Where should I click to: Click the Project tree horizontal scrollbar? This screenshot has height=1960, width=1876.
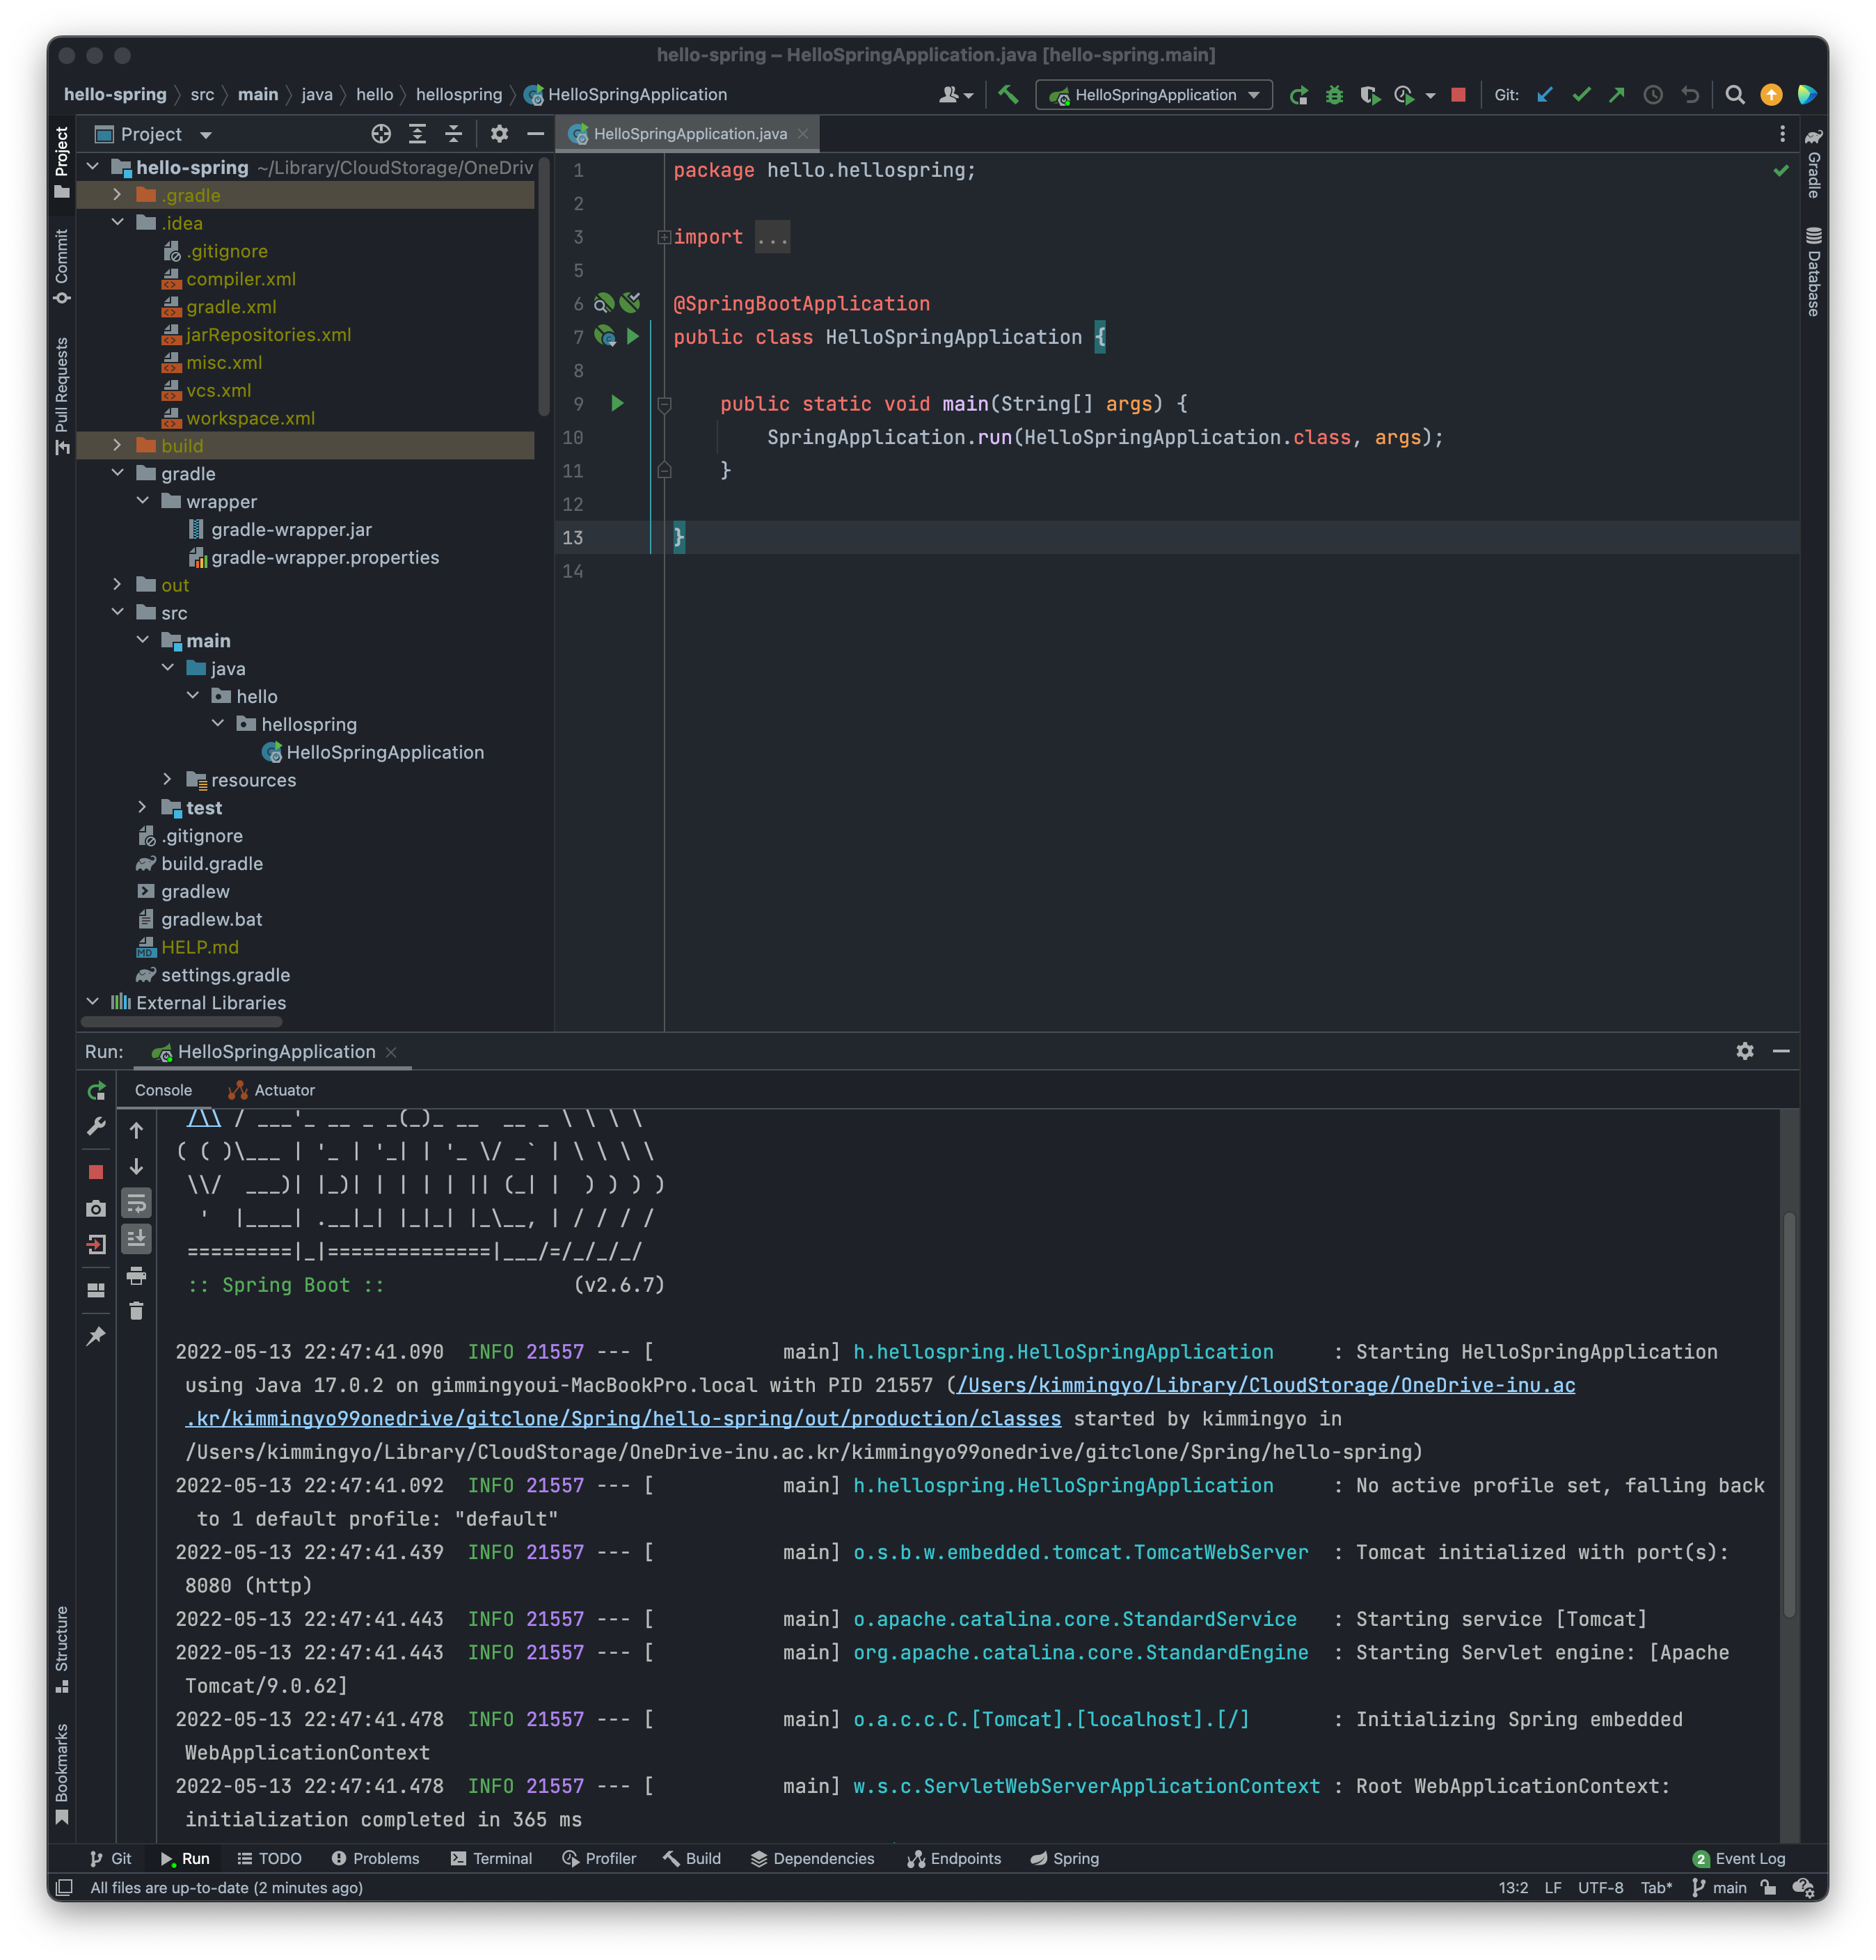pyautogui.click(x=182, y=1022)
